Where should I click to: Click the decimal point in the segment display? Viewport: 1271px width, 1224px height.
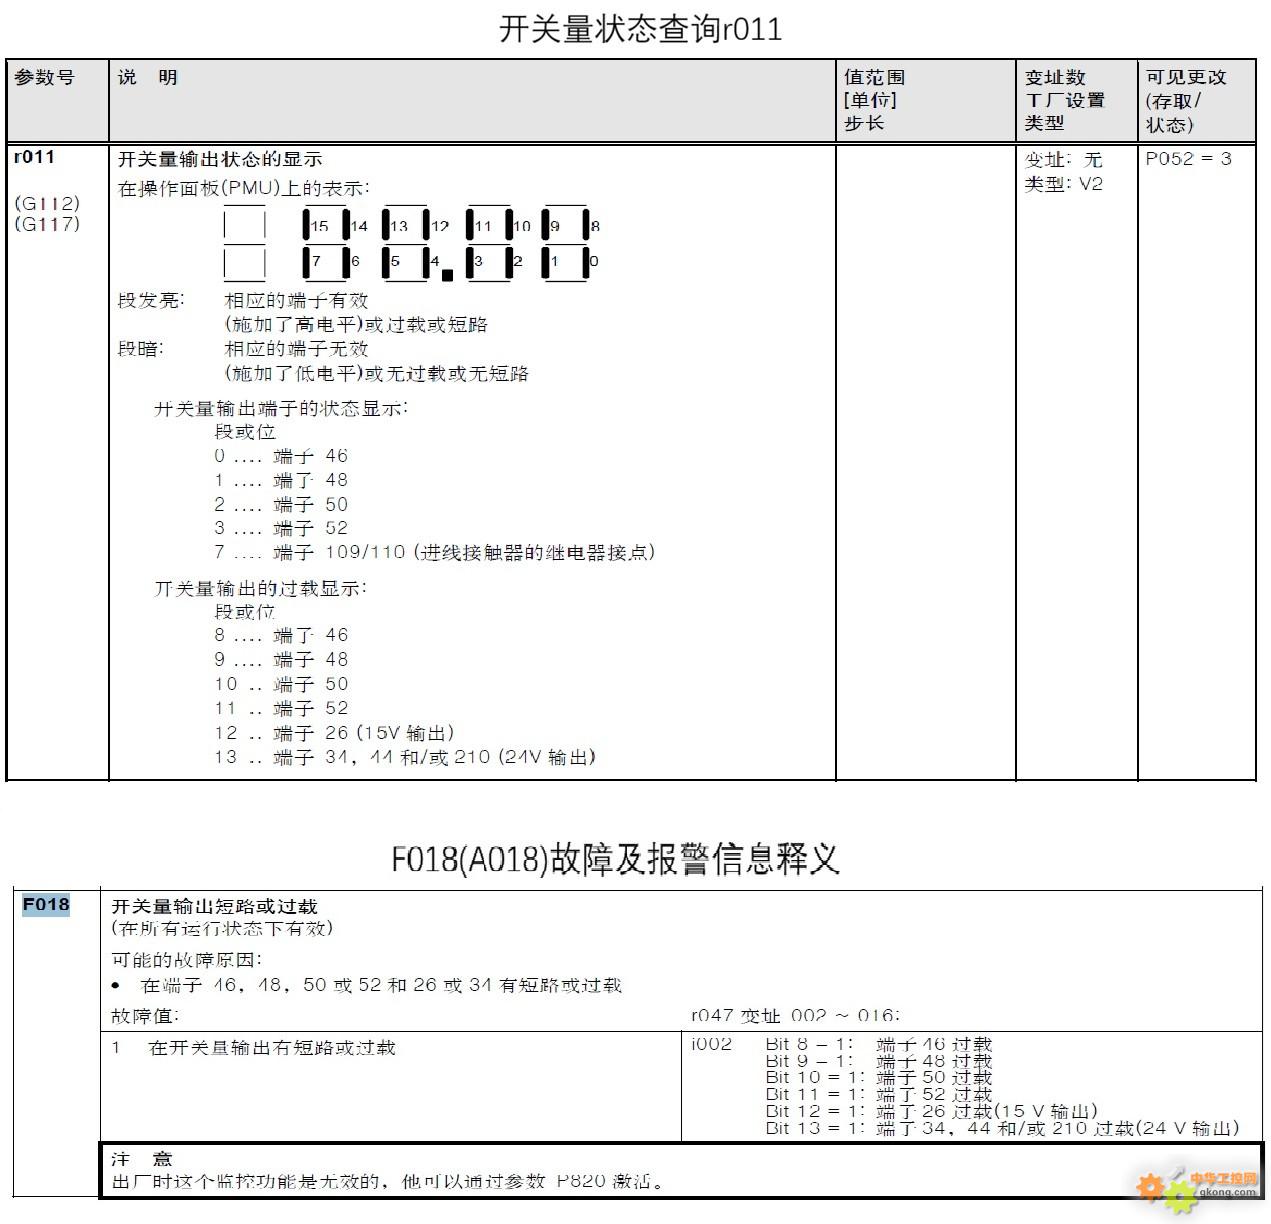tap(447, 275)
